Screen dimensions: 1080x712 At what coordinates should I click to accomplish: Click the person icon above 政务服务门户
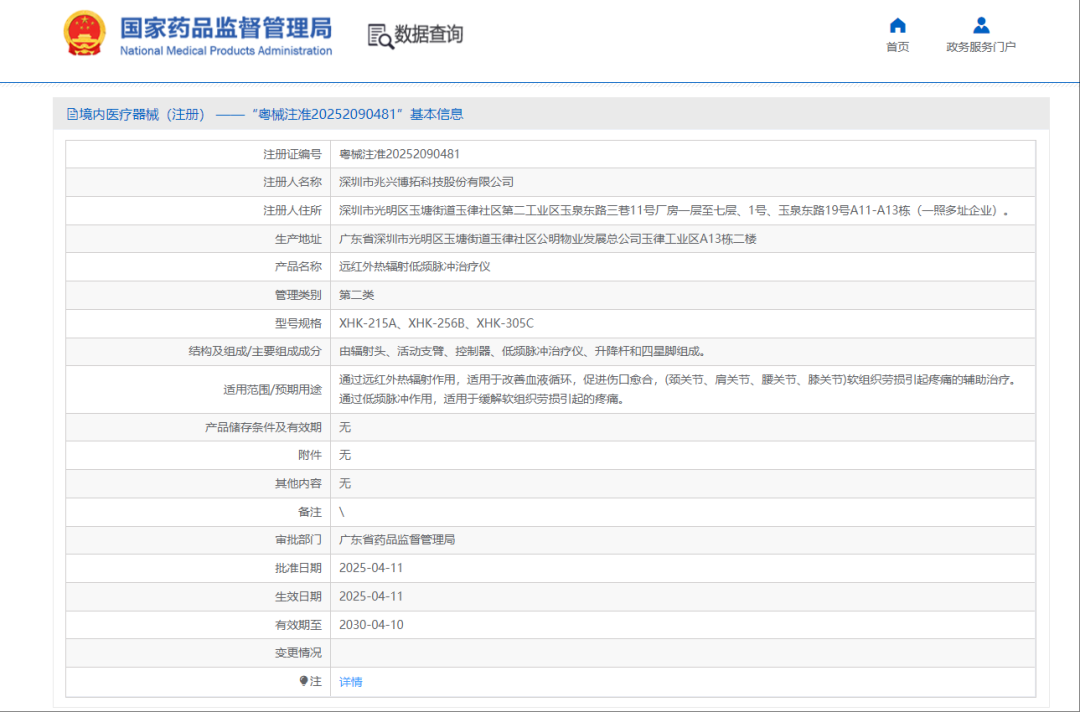pyautogui.click(x=981, y=25)
